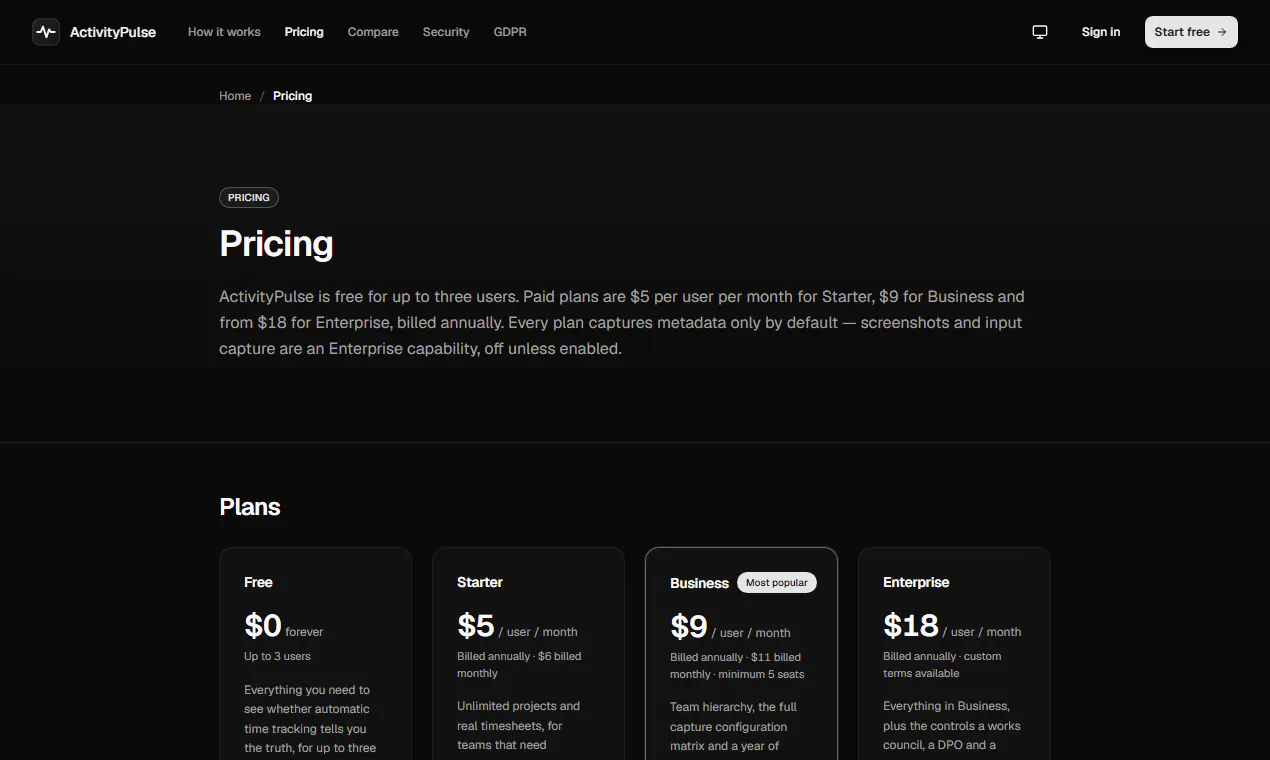Click 'Billed annually · $6 billed monthly' note
1270x760 pixels.
tap(519, 665)
